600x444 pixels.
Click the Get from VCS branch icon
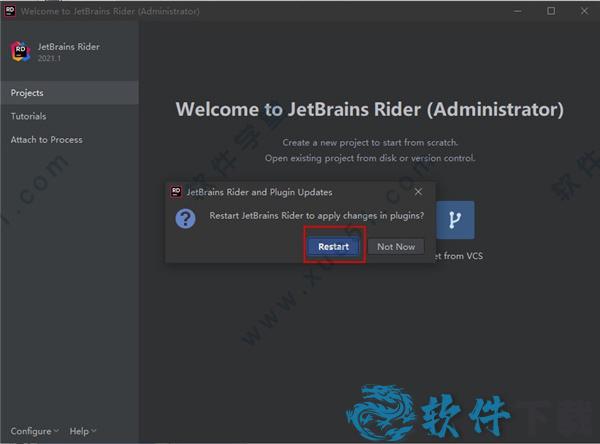tap(455, 219)
